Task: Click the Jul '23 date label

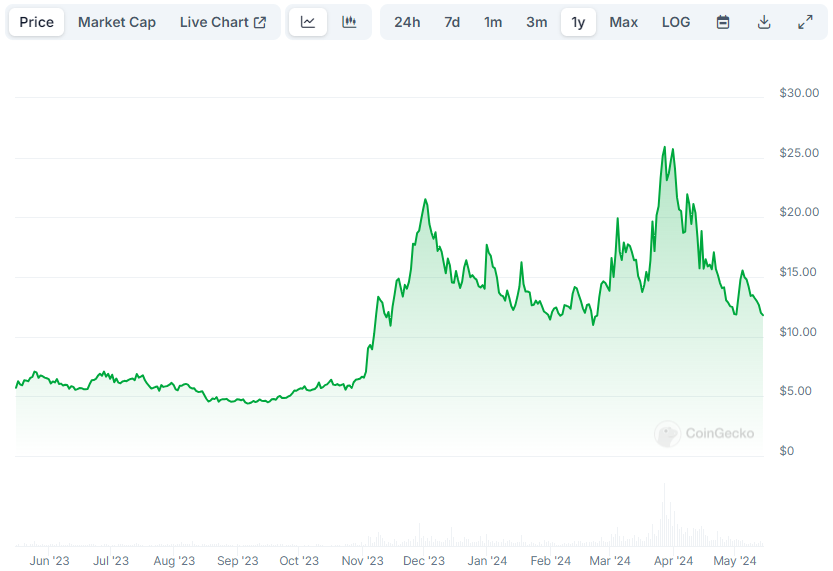Action: click(111, 561)
